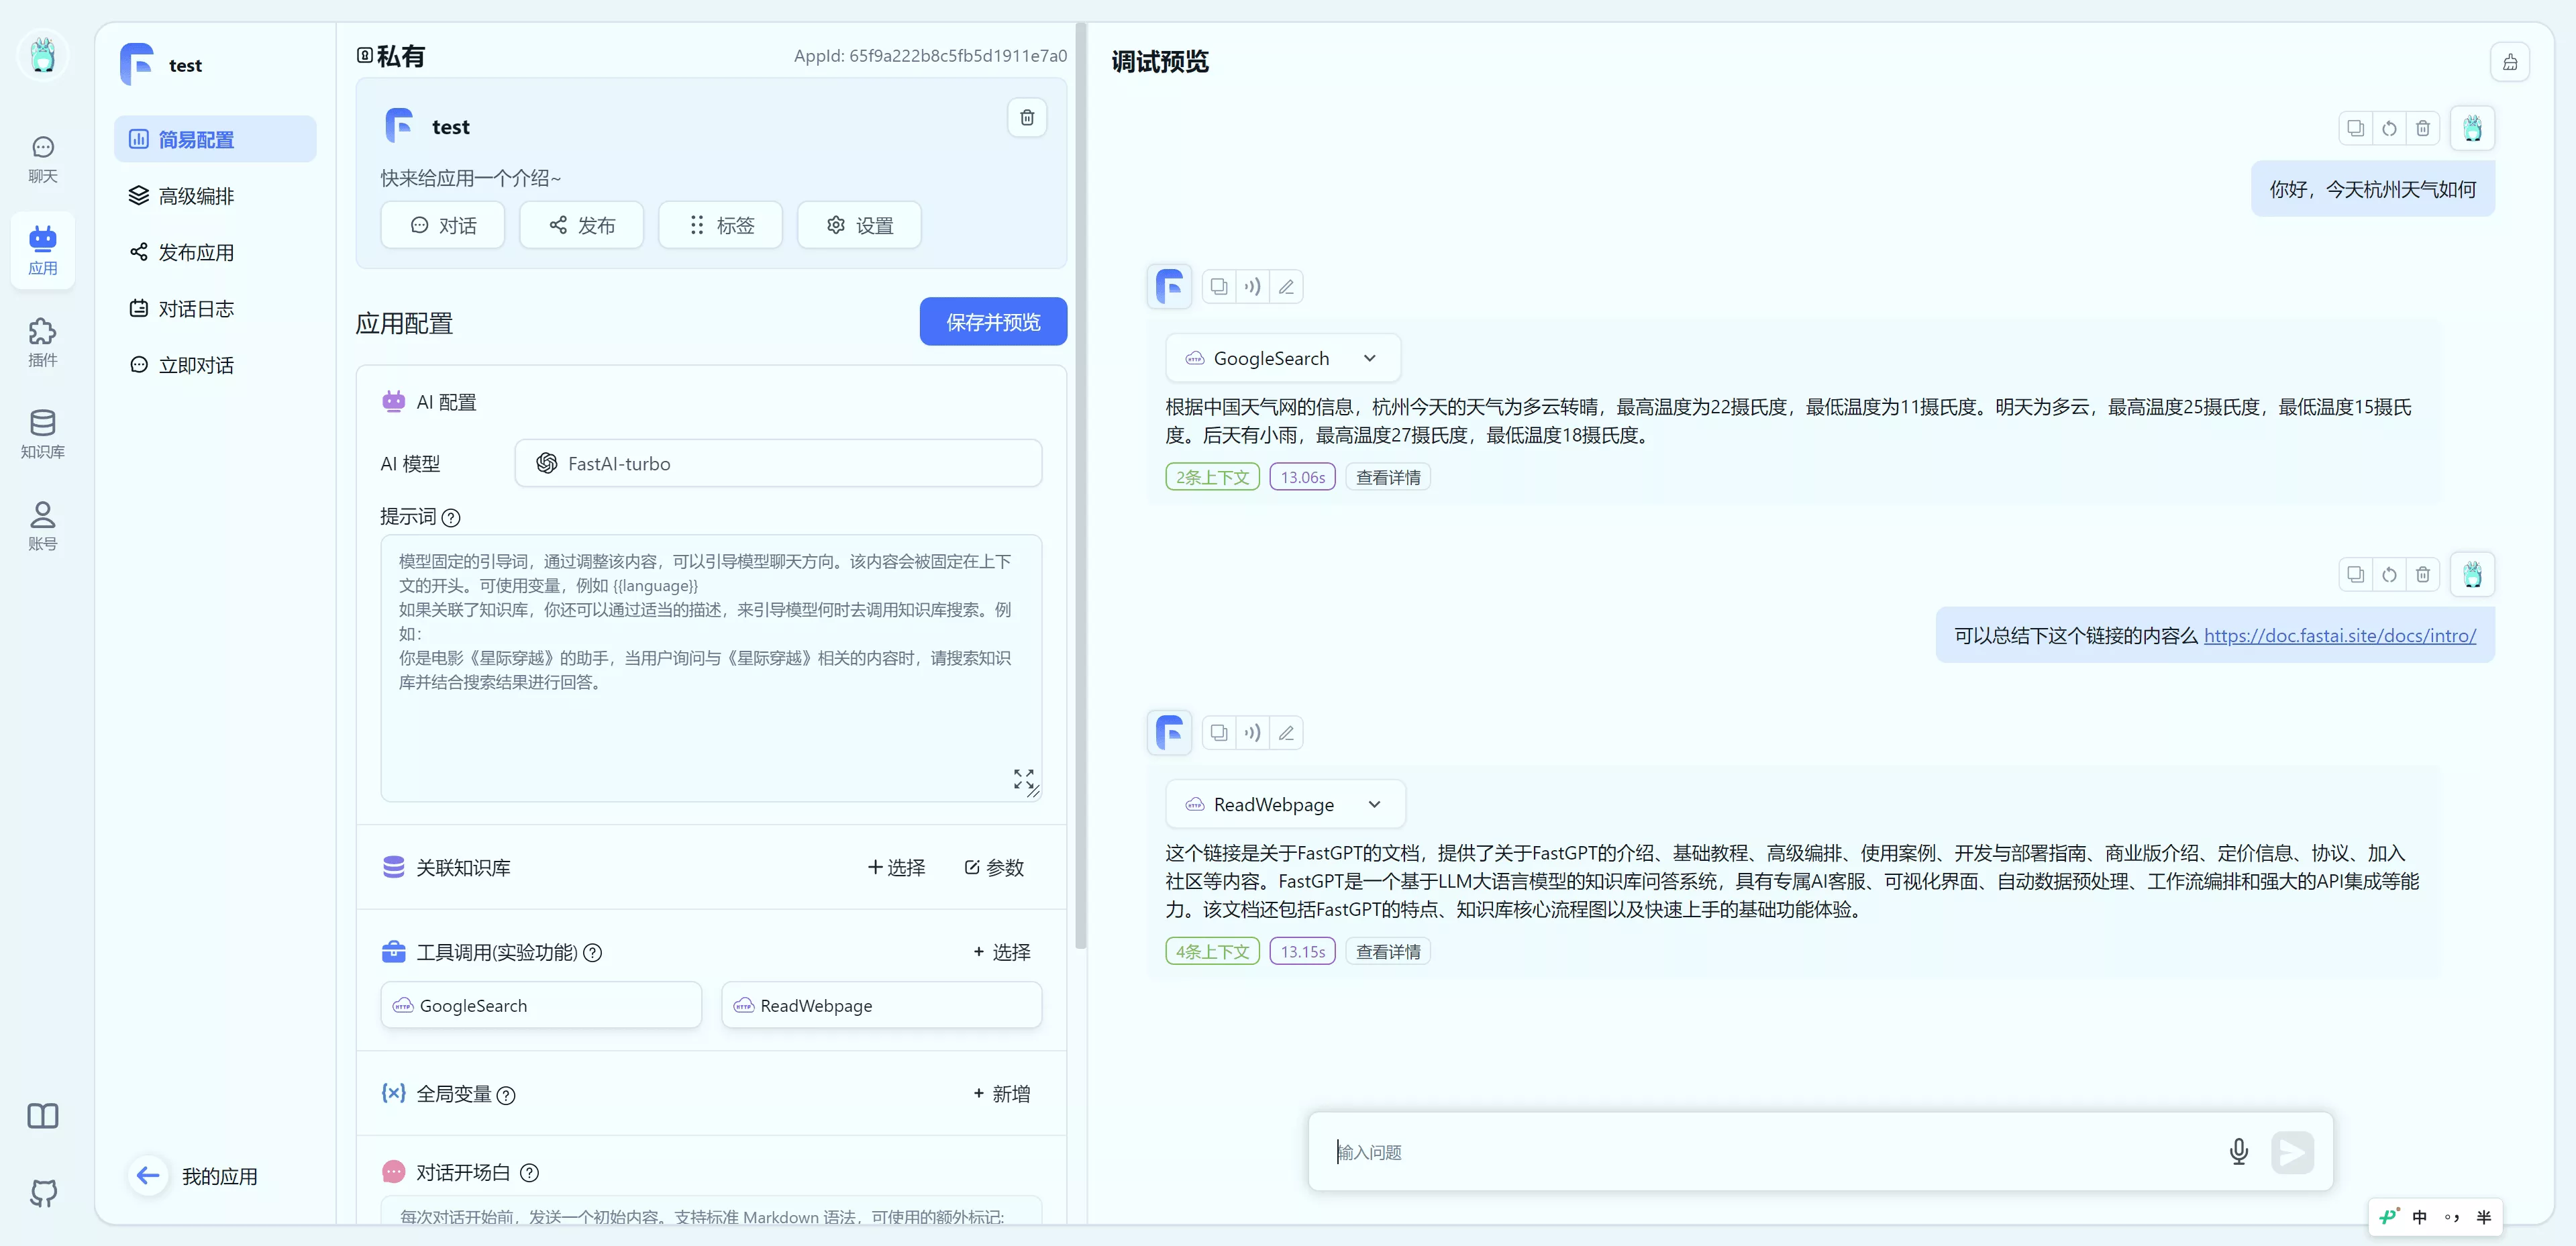Click the 保存并预览 button
The width and height of the screenshot is (2576, 1246).
point(992,321)
